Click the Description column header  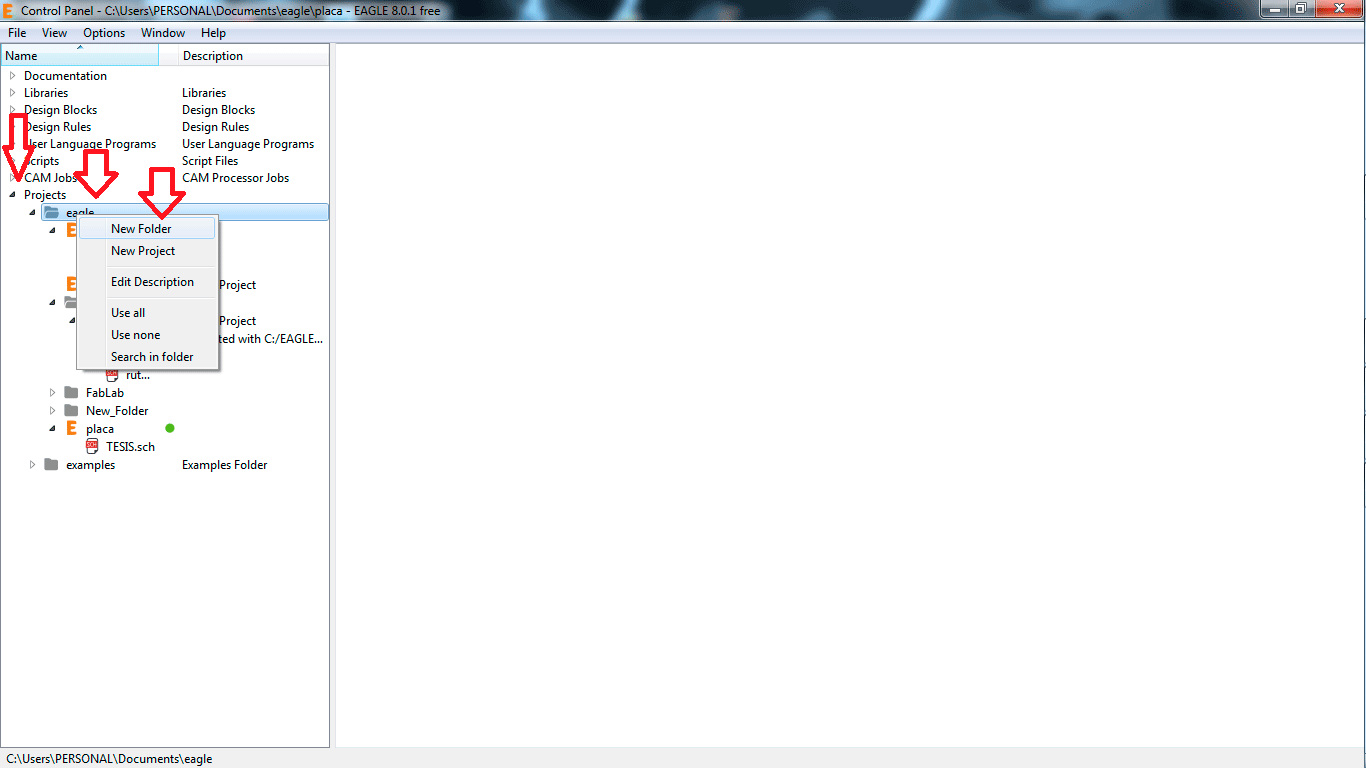(x=254, y=56)
